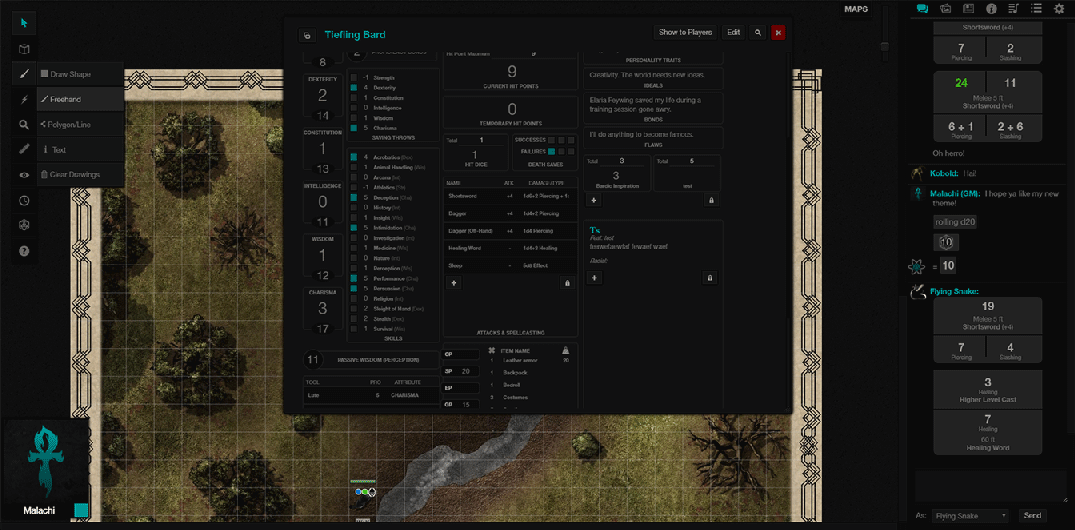
Task: Click Show to Players button
Action: click(686, 32)
